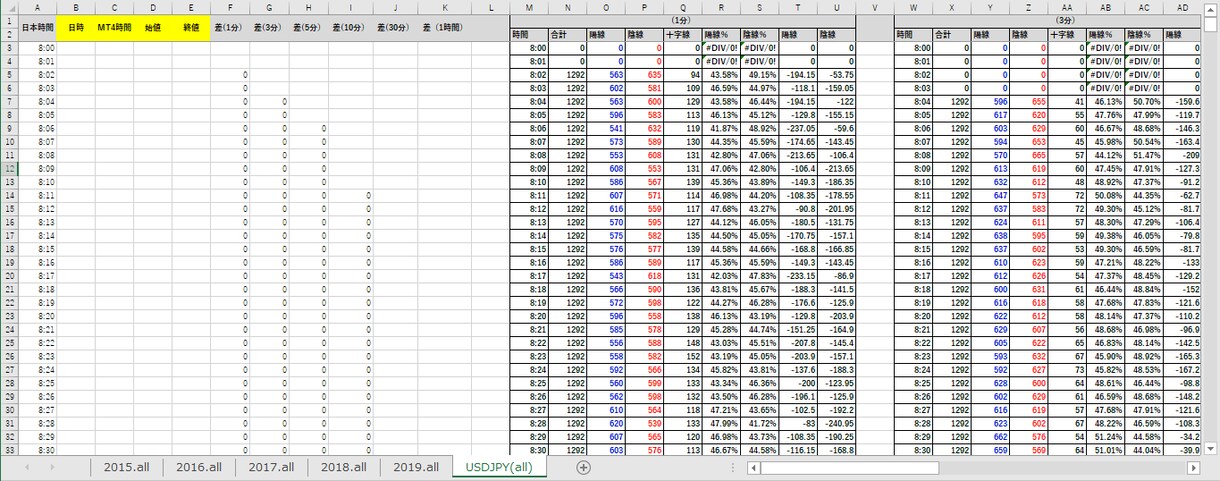Add a new sheet with plus icon
Screen dimensions: 1220x481
click(584, 467)
